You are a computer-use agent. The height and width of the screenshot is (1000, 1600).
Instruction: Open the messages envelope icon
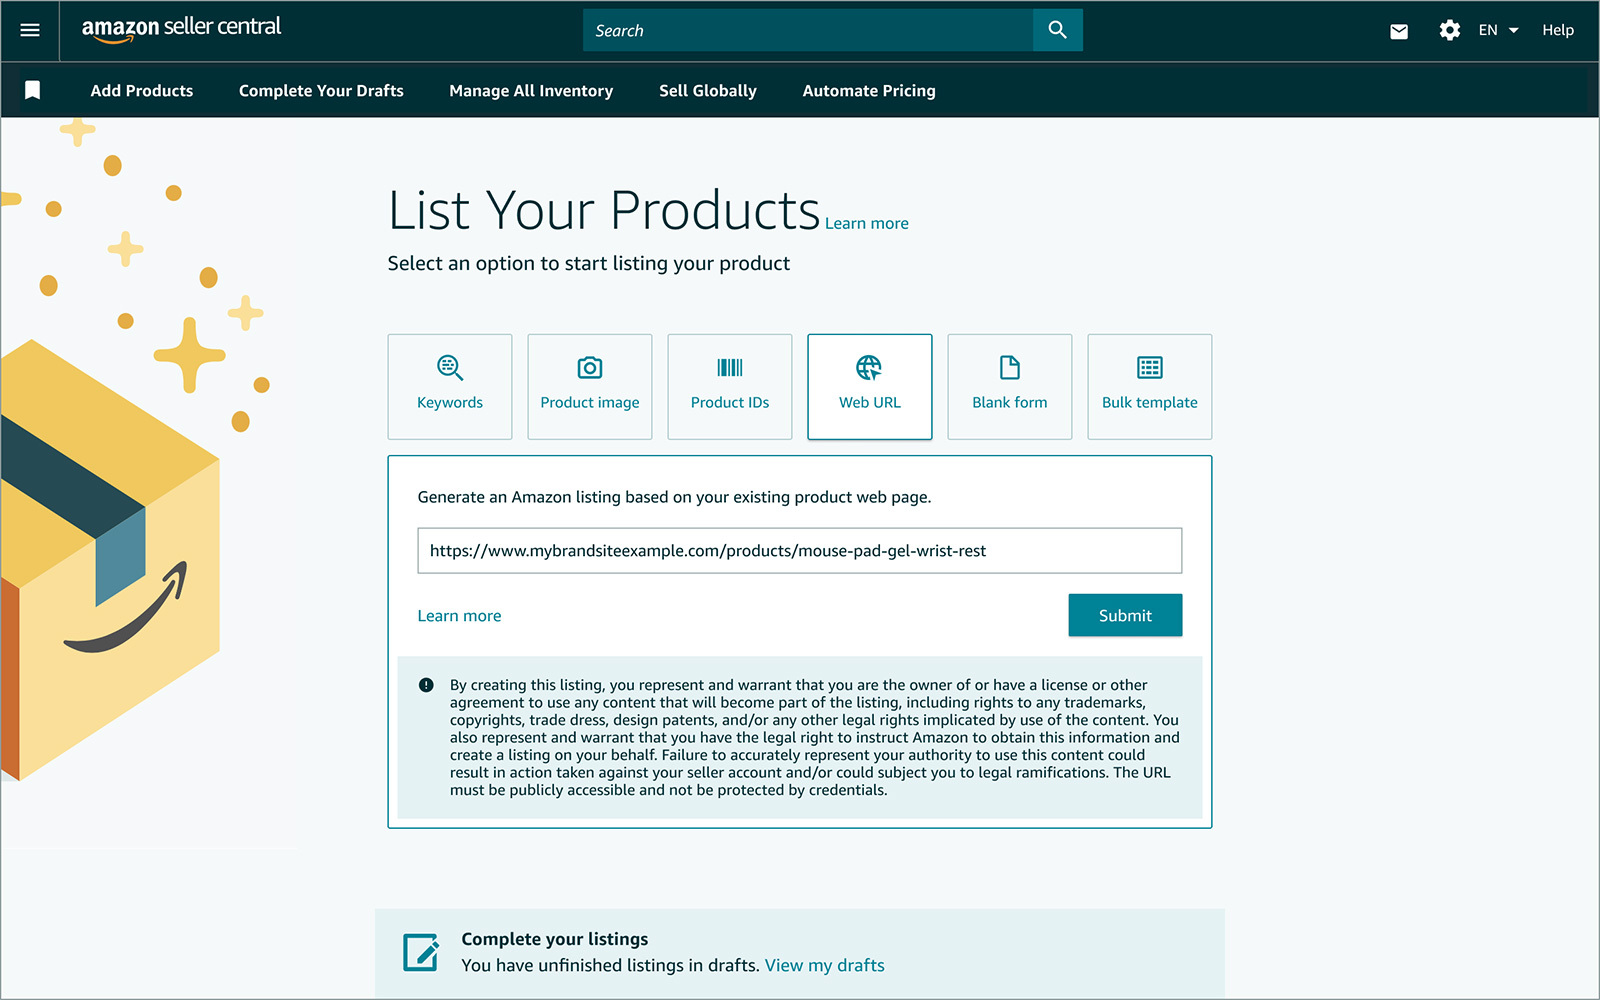coord(1399,31)
